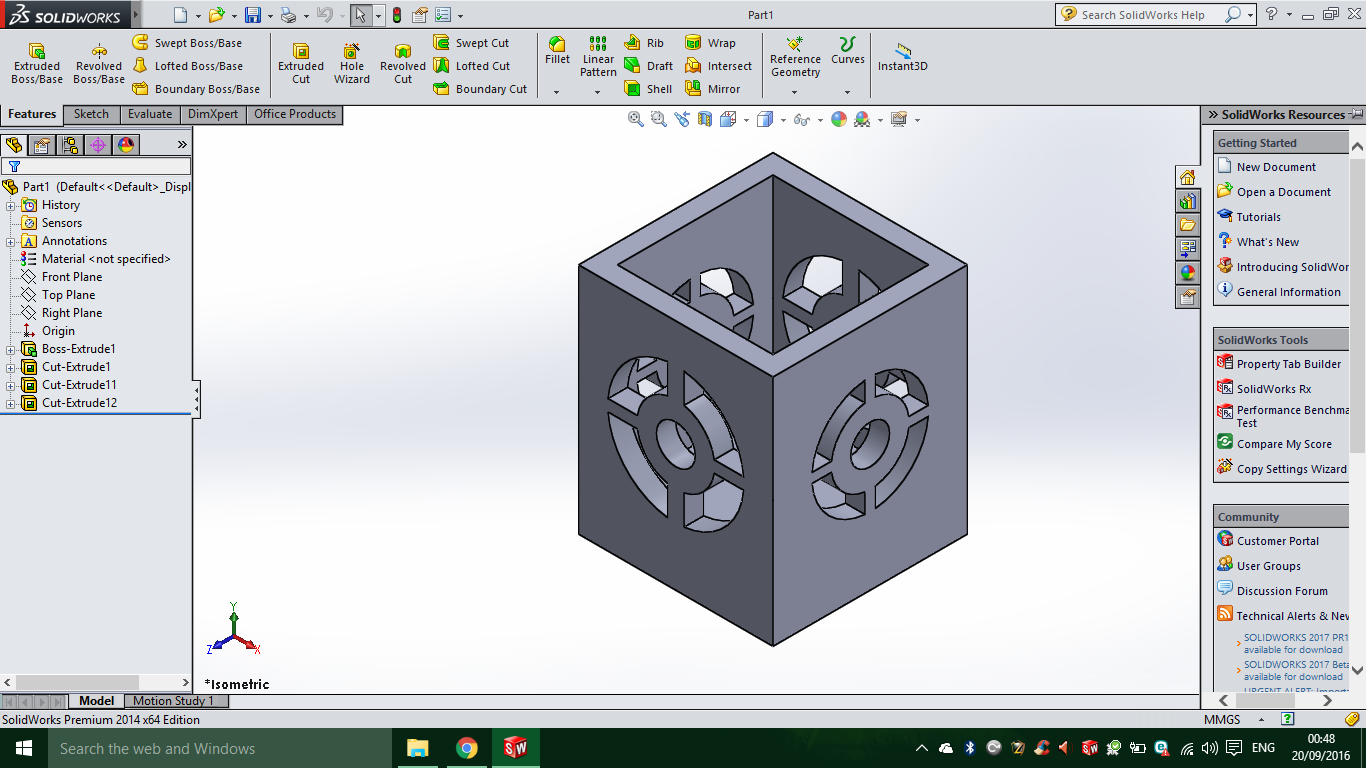Expand the Cut-Extrude1 feature node
Screen dimensions: 1366x768
[x=11, y=368]
